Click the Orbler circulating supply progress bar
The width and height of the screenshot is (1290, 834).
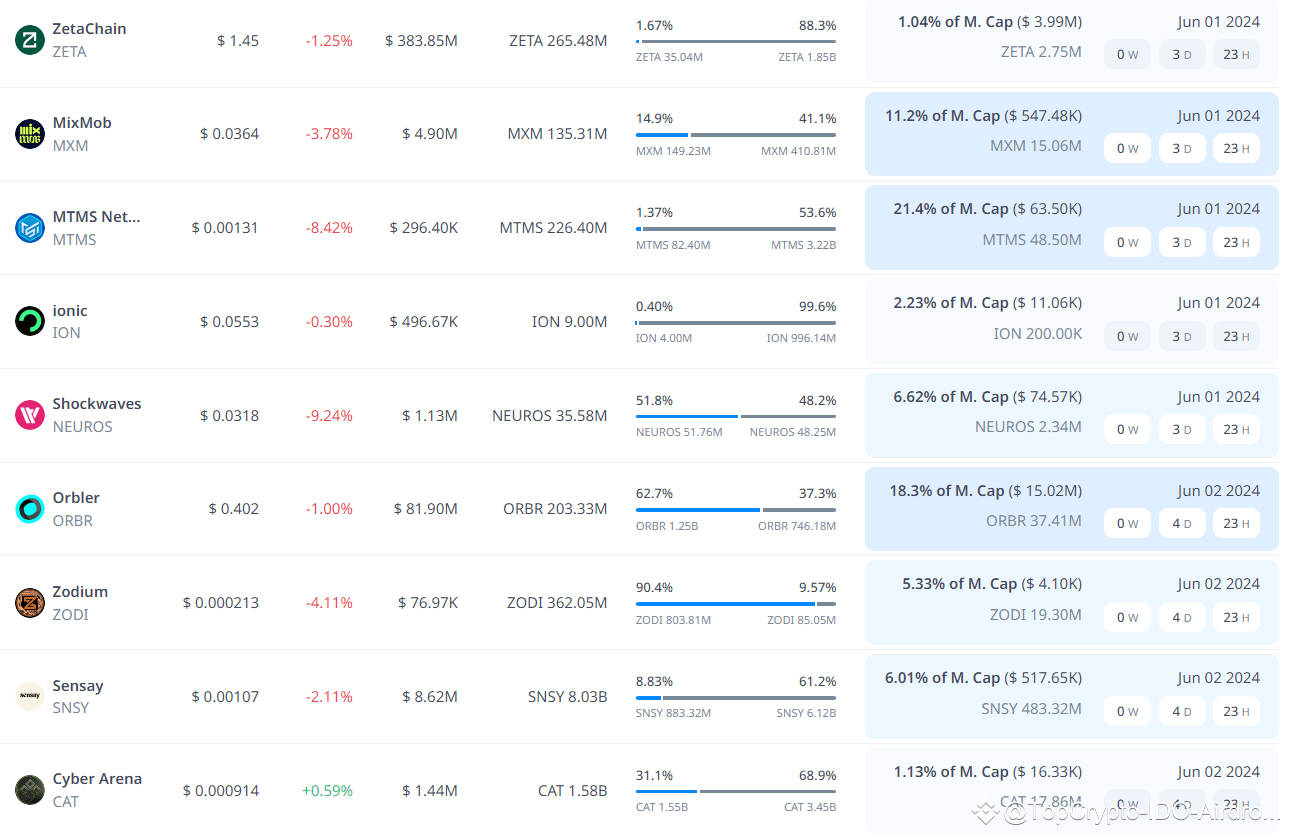pos(735,510)
